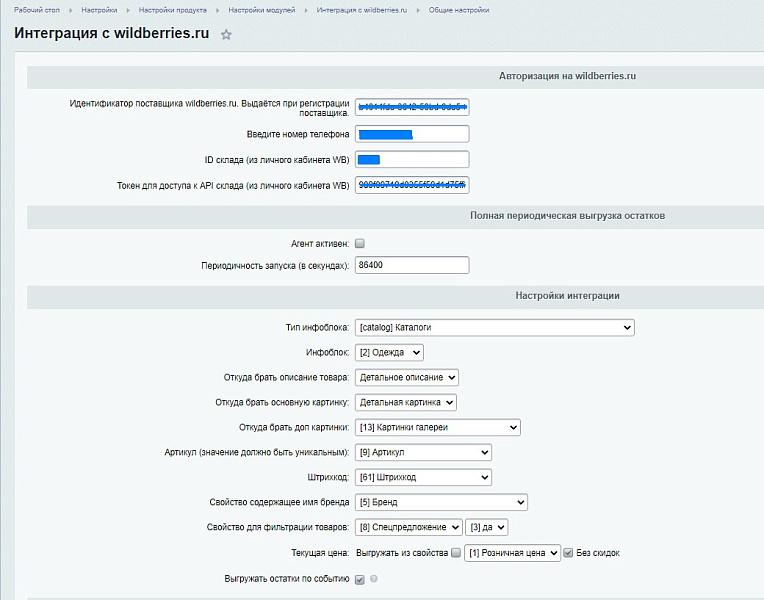764x600 pixels.
Task: Open the 'Тип инфоблока' dropdown
Action: coord(494,327)
